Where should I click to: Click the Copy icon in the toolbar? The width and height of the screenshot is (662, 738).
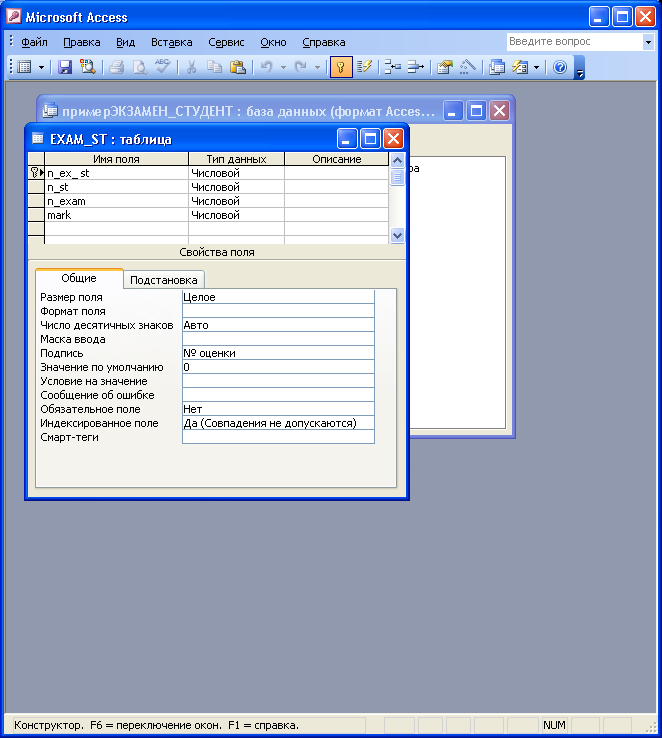pyautogui.click(x=215, y=67)
